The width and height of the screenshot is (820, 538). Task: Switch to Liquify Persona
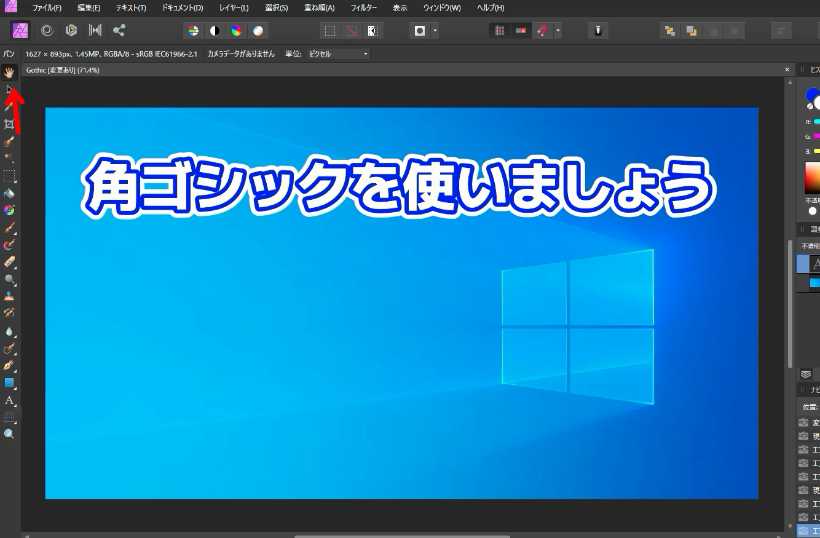coord(47,30)
